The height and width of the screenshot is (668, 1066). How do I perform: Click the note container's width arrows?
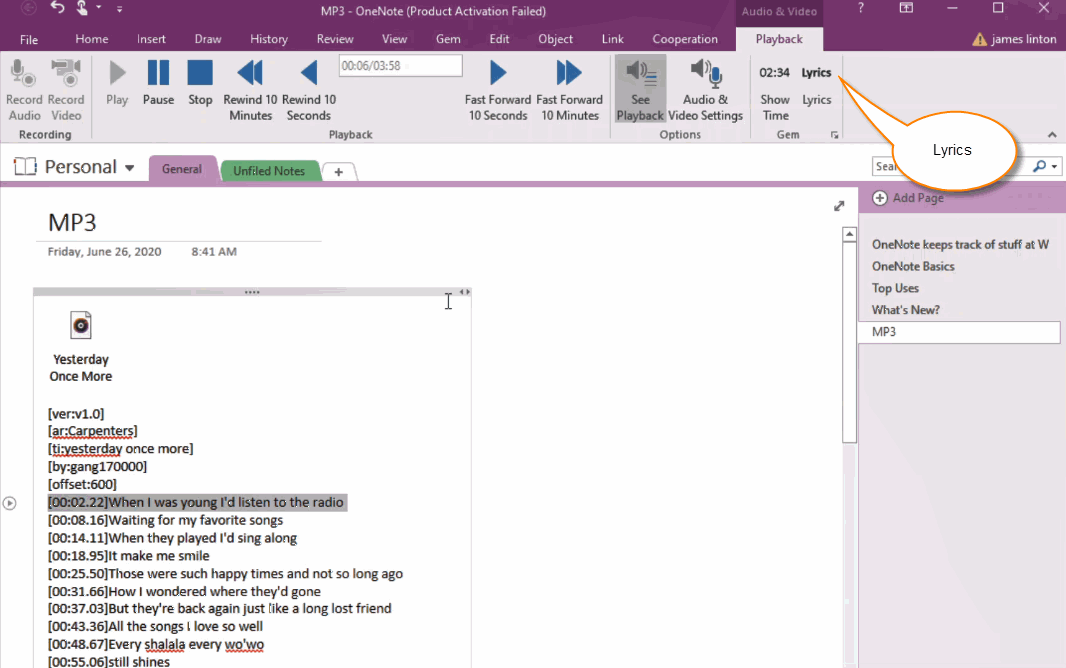click(464, 292)
